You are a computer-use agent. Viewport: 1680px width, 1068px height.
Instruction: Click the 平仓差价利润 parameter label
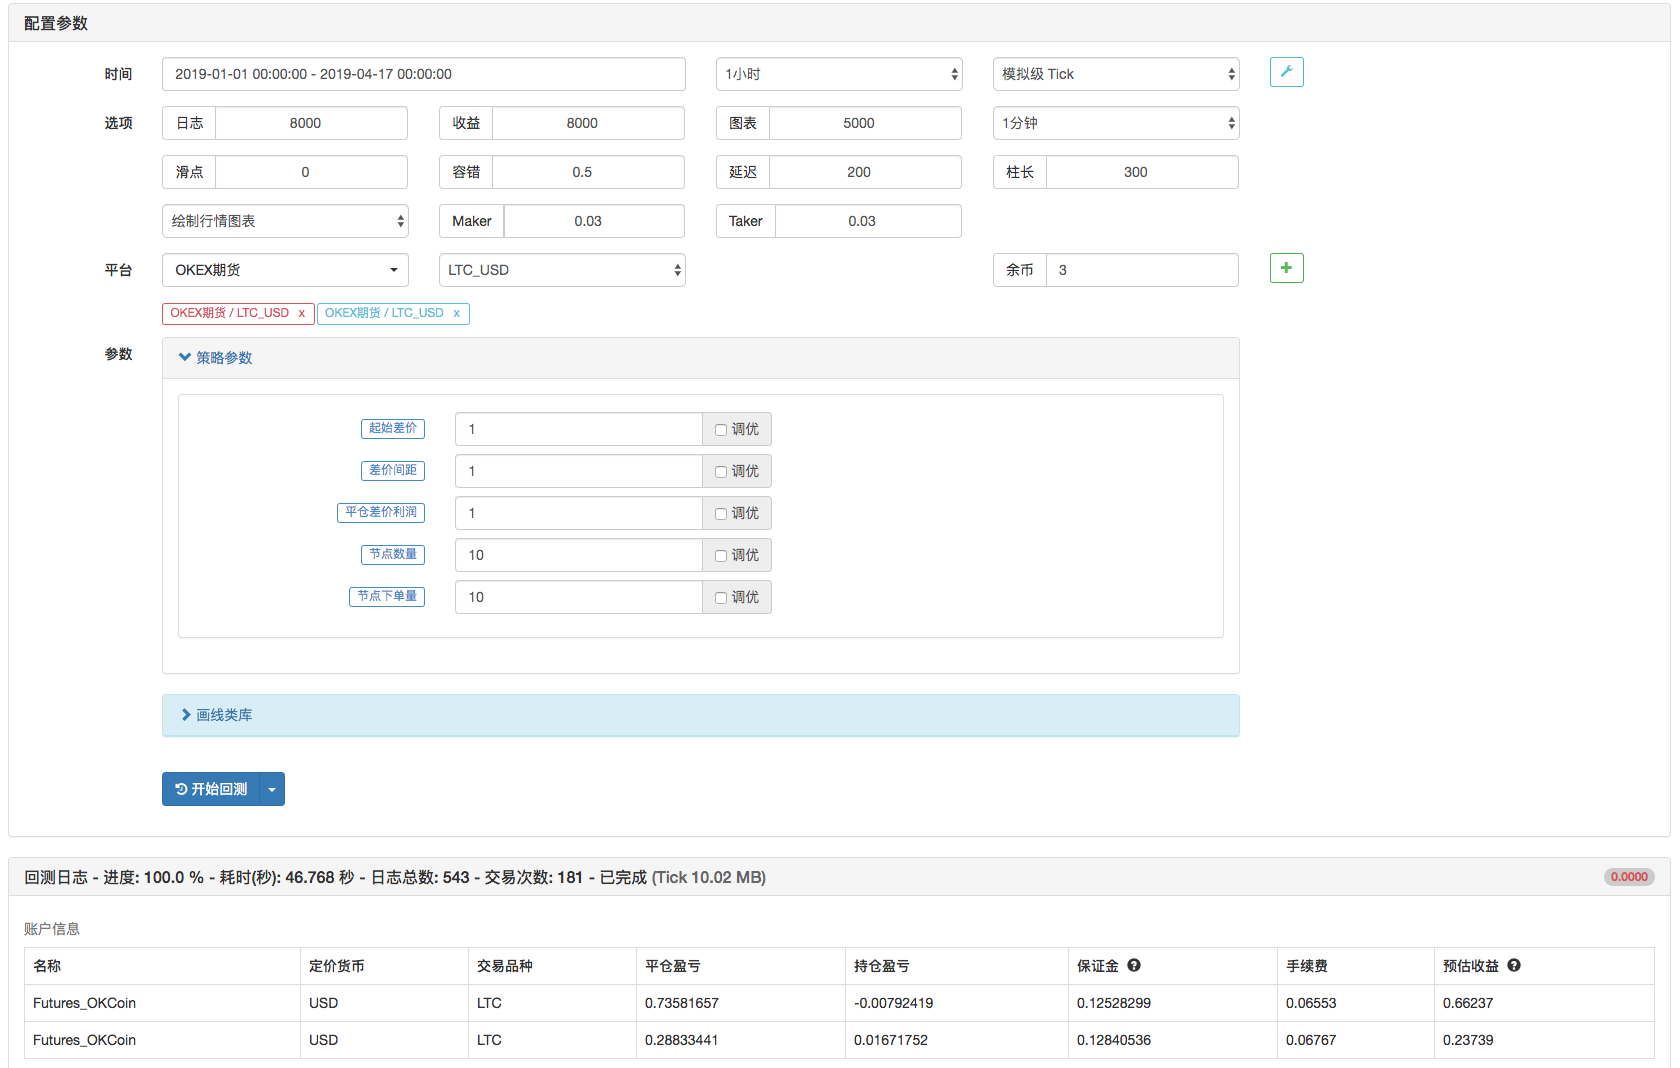[x=381, y=512]
